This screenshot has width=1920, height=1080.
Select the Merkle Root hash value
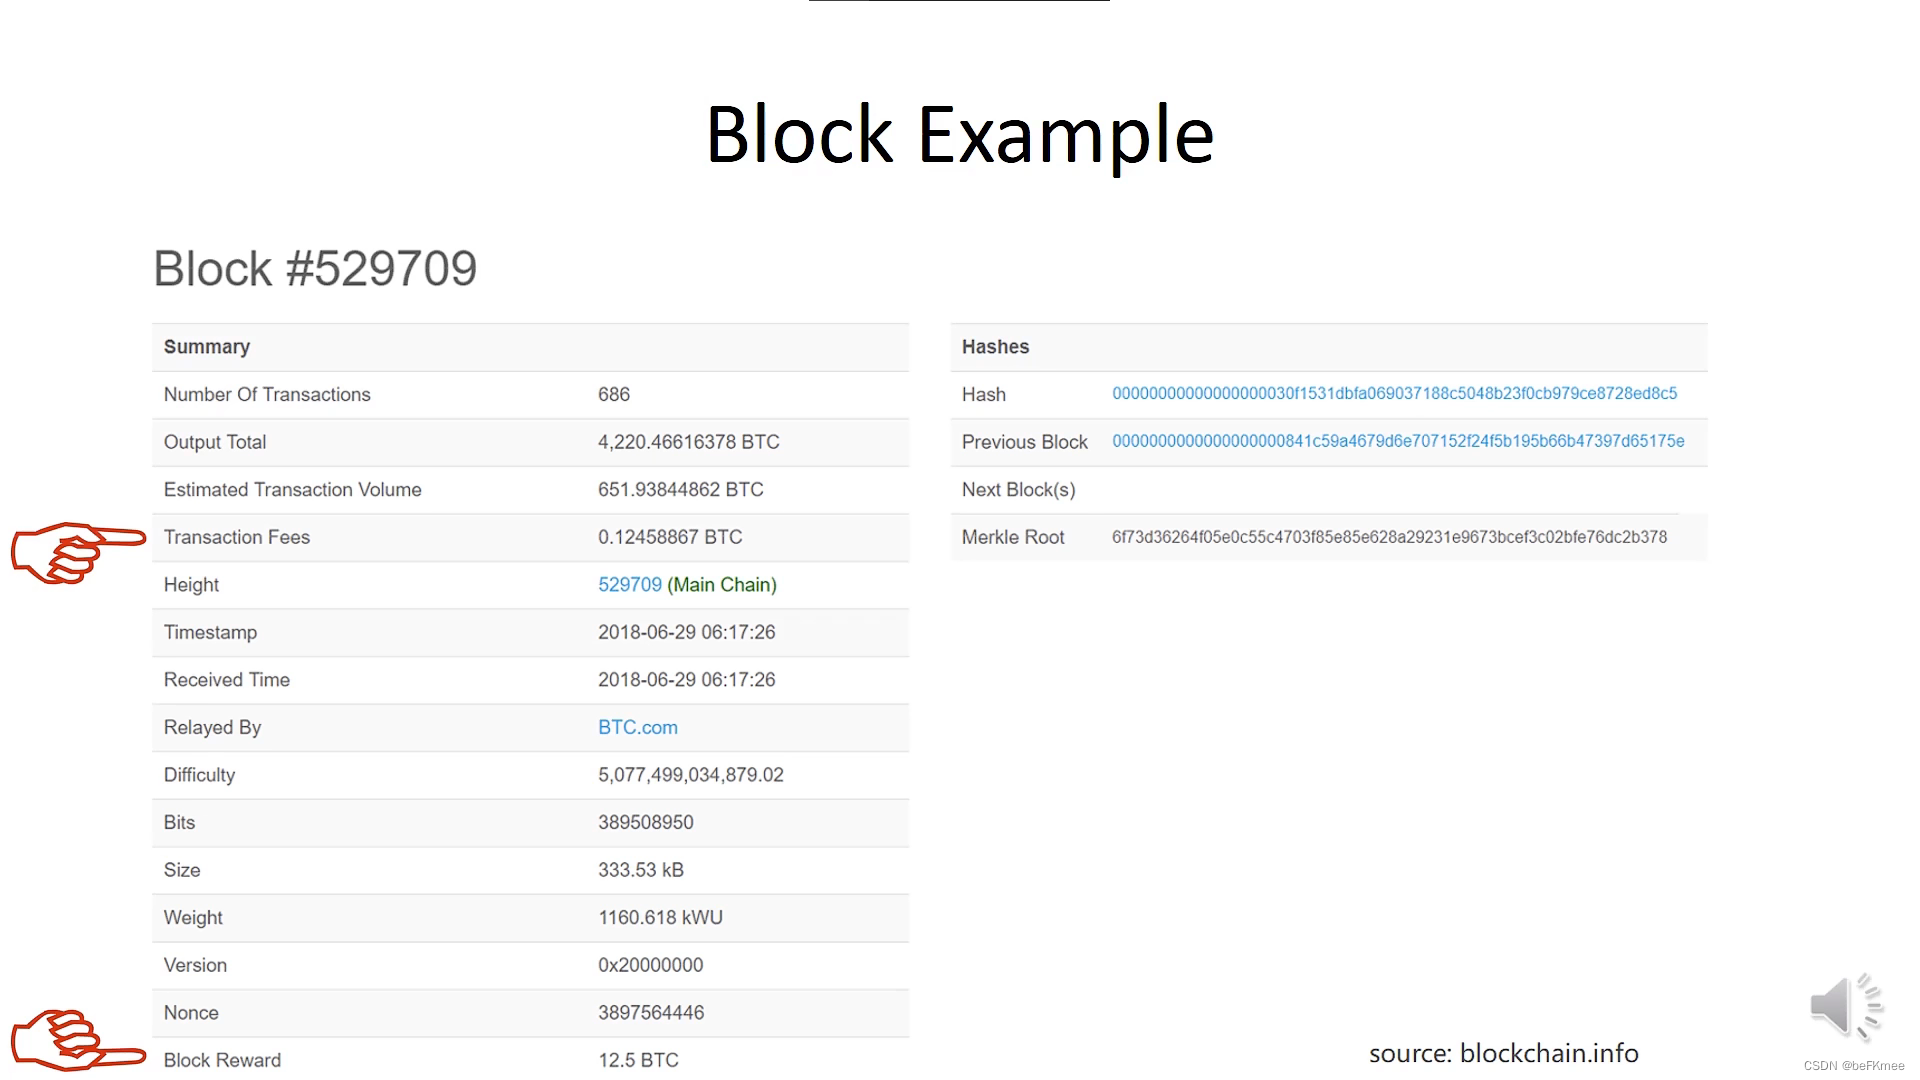coord(1389,537)
